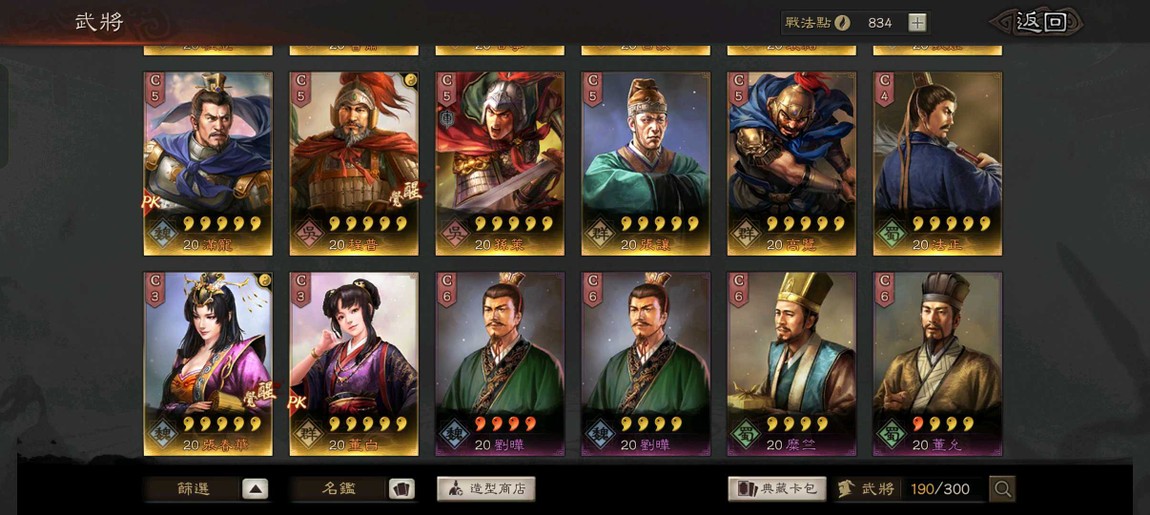Select the 程普 general card
Screen dimensions: 1150x515
(x=354, y=164)
